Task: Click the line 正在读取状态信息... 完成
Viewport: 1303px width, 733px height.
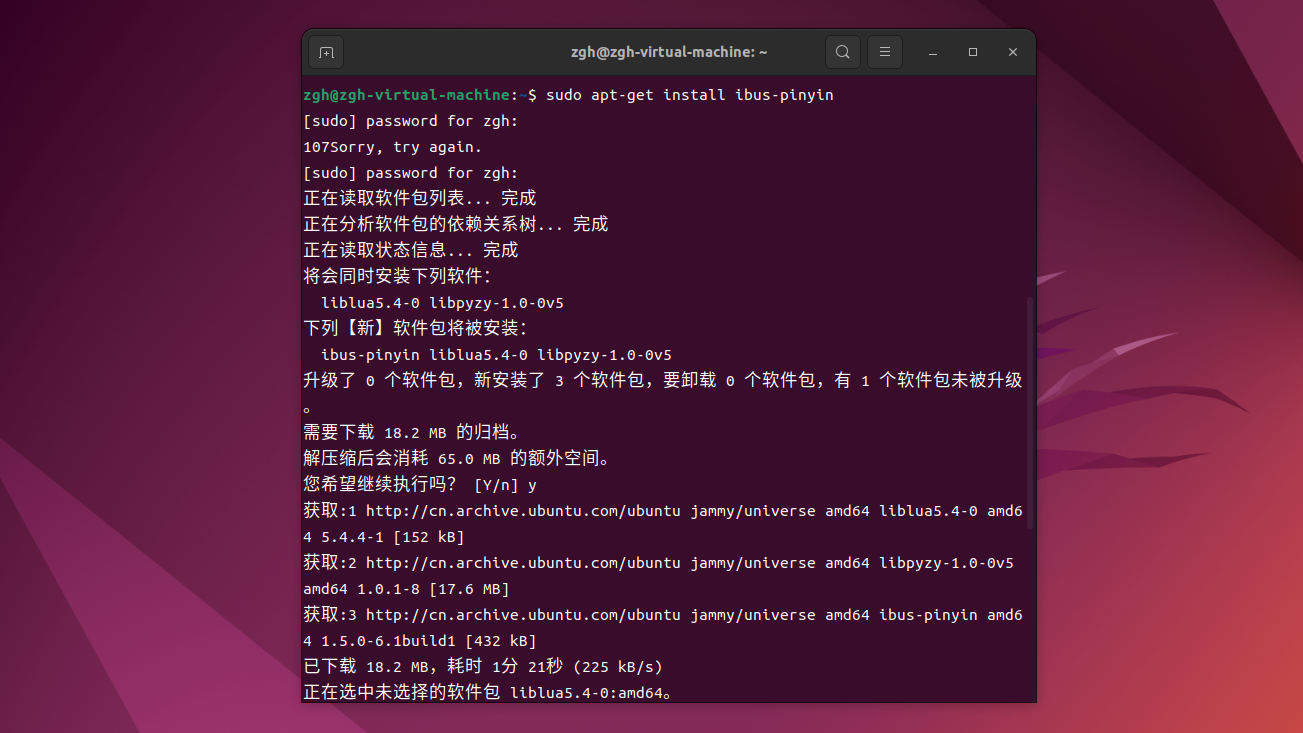Action: (x=411, y=250)
